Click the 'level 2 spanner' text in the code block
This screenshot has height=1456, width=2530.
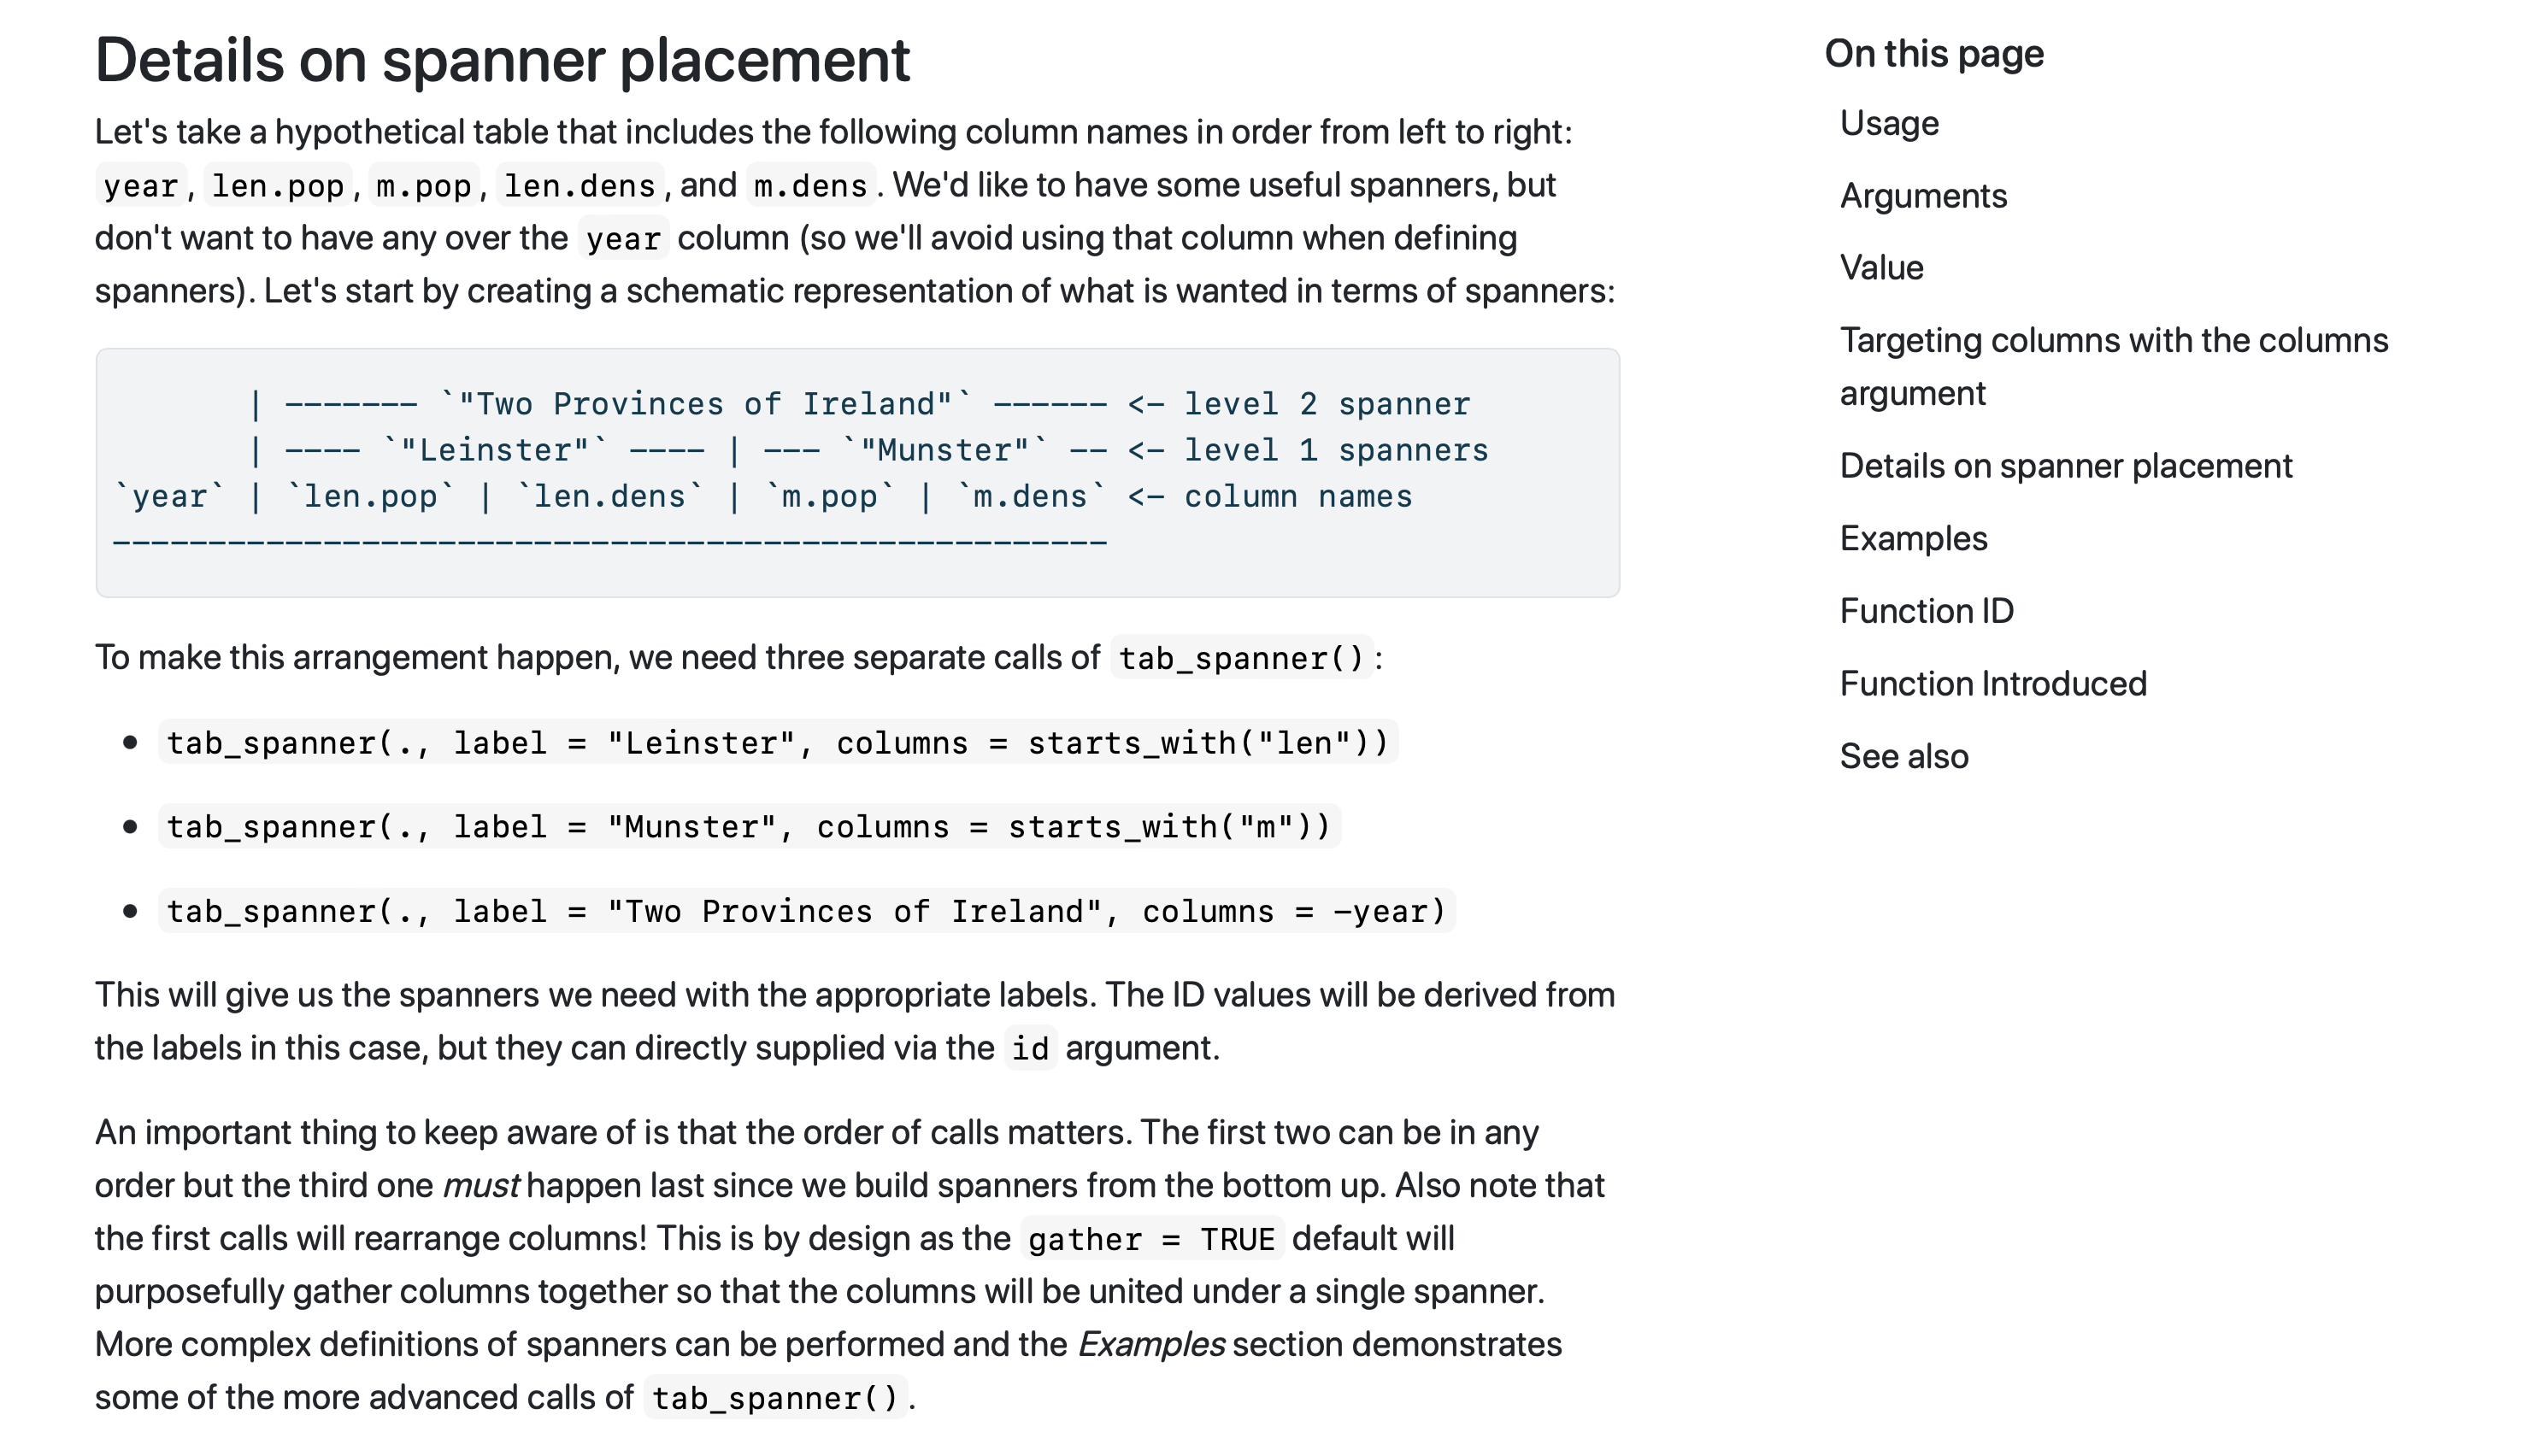click(x=1326, y=404)
